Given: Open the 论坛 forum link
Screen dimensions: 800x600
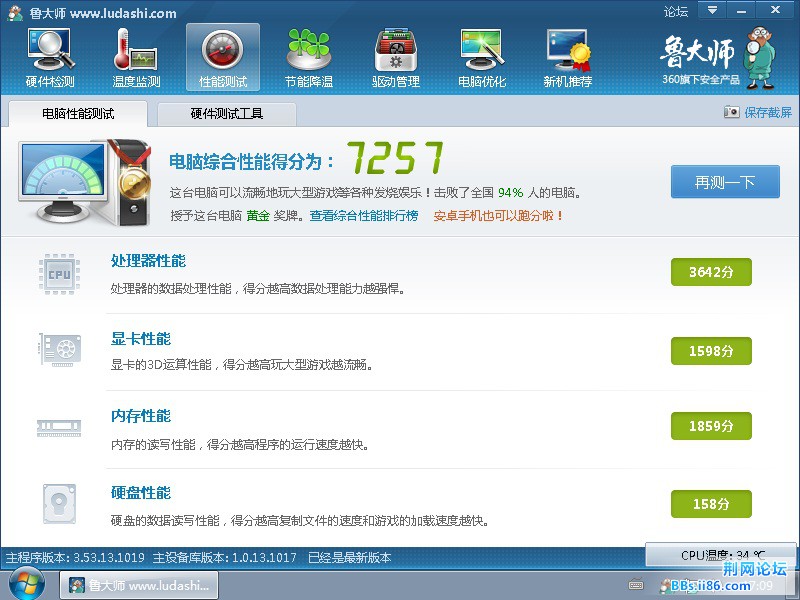Looking at the screenshot, I should pyautogui.click(x=676, y=11).
